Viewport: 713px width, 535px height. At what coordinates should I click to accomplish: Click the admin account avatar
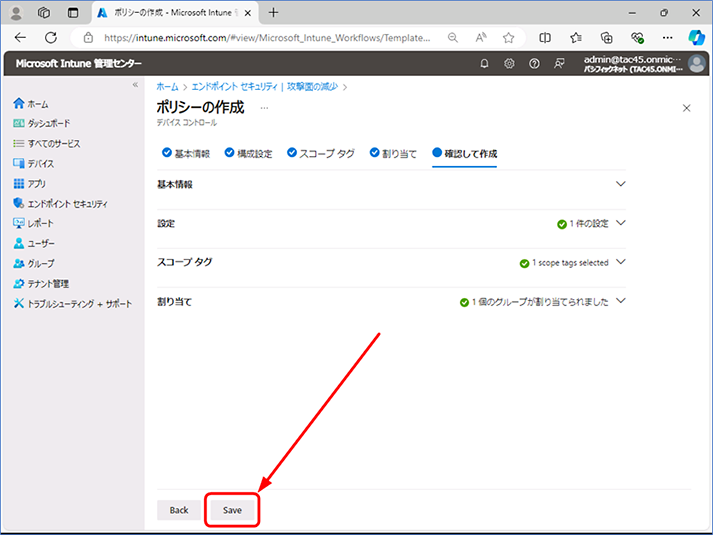coord(696,64)
